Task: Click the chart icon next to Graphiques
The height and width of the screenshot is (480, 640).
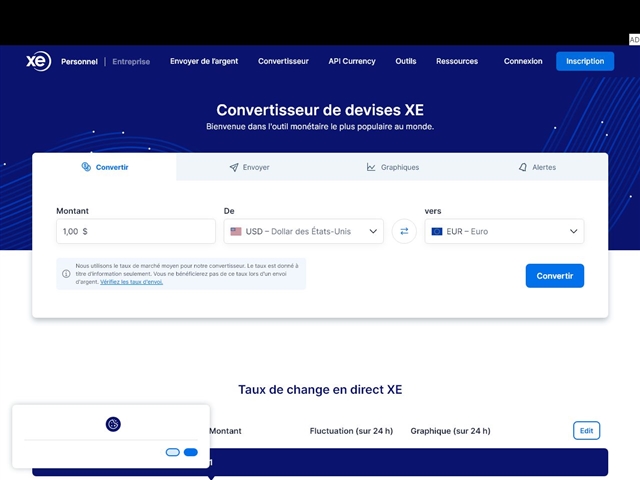Action: [x=371, y=167]
